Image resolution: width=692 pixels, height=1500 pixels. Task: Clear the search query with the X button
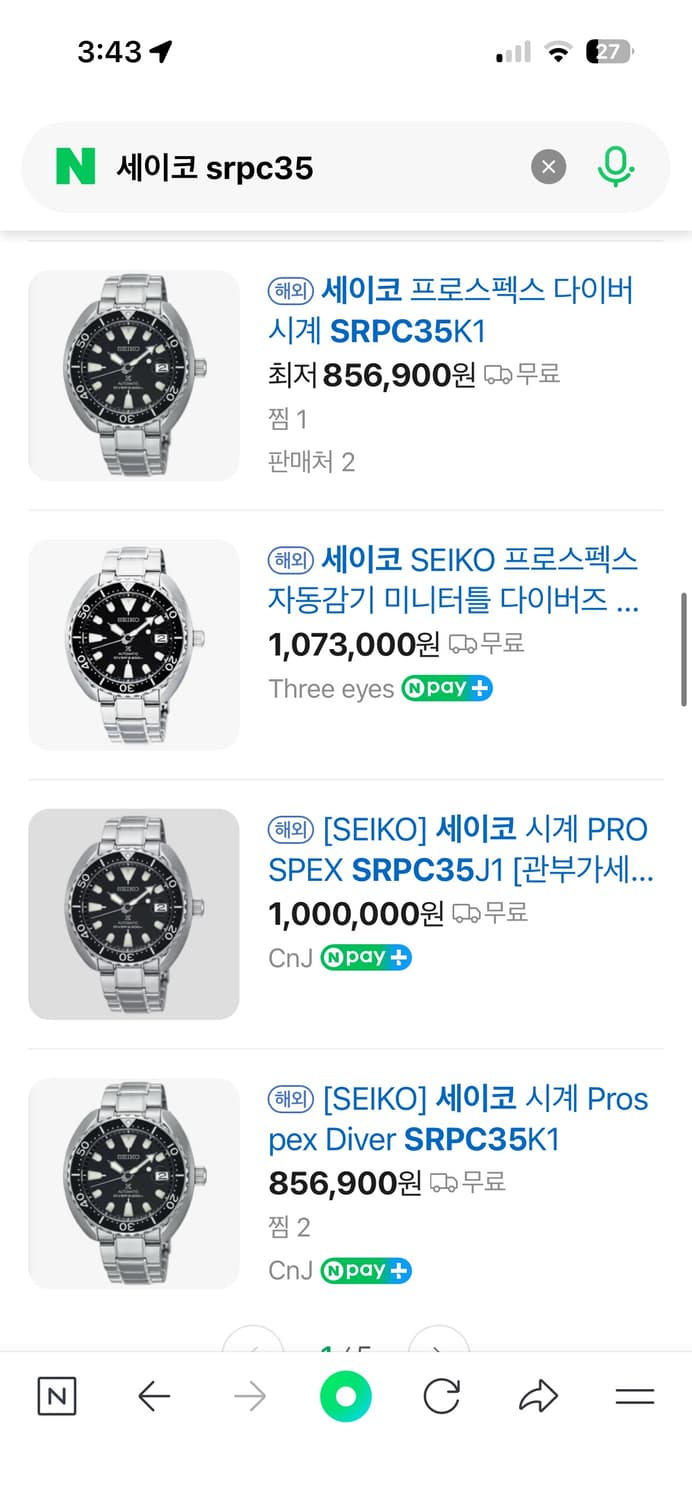click(548, 167)
